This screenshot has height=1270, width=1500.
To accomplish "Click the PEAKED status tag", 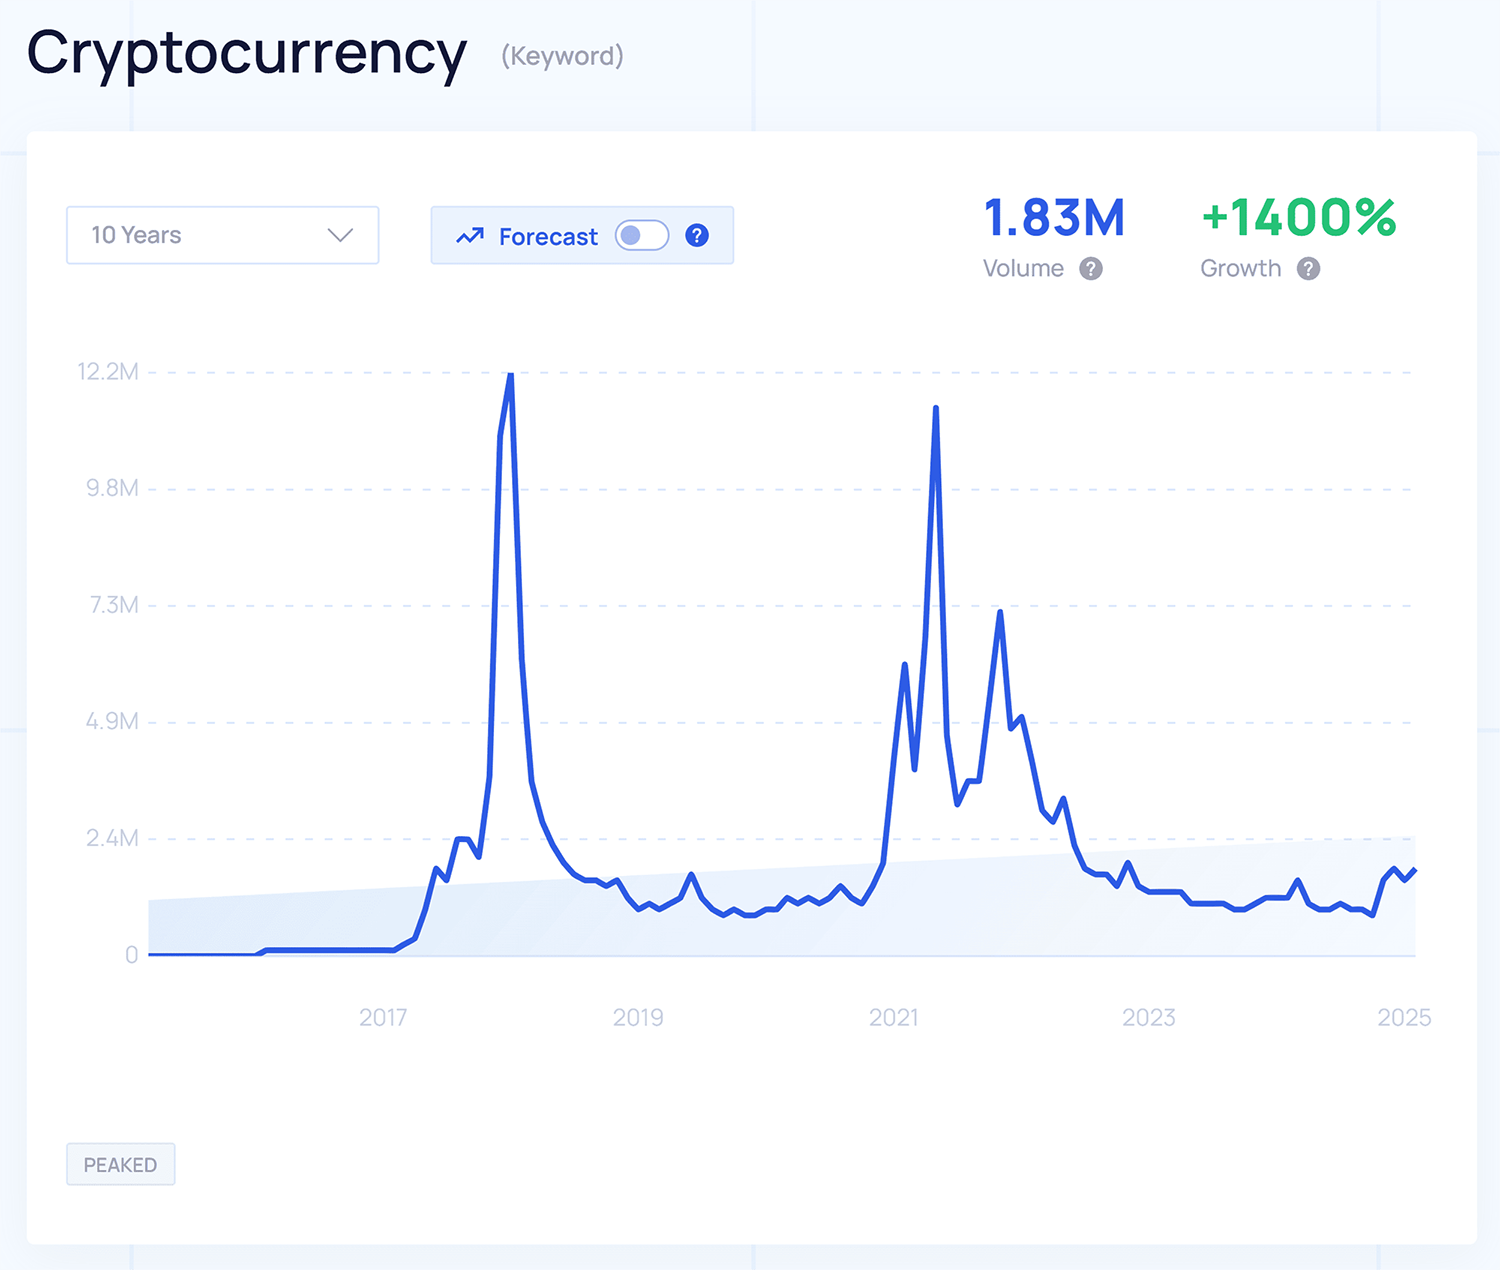I will pyautogui.click(x=120, y=1164).
